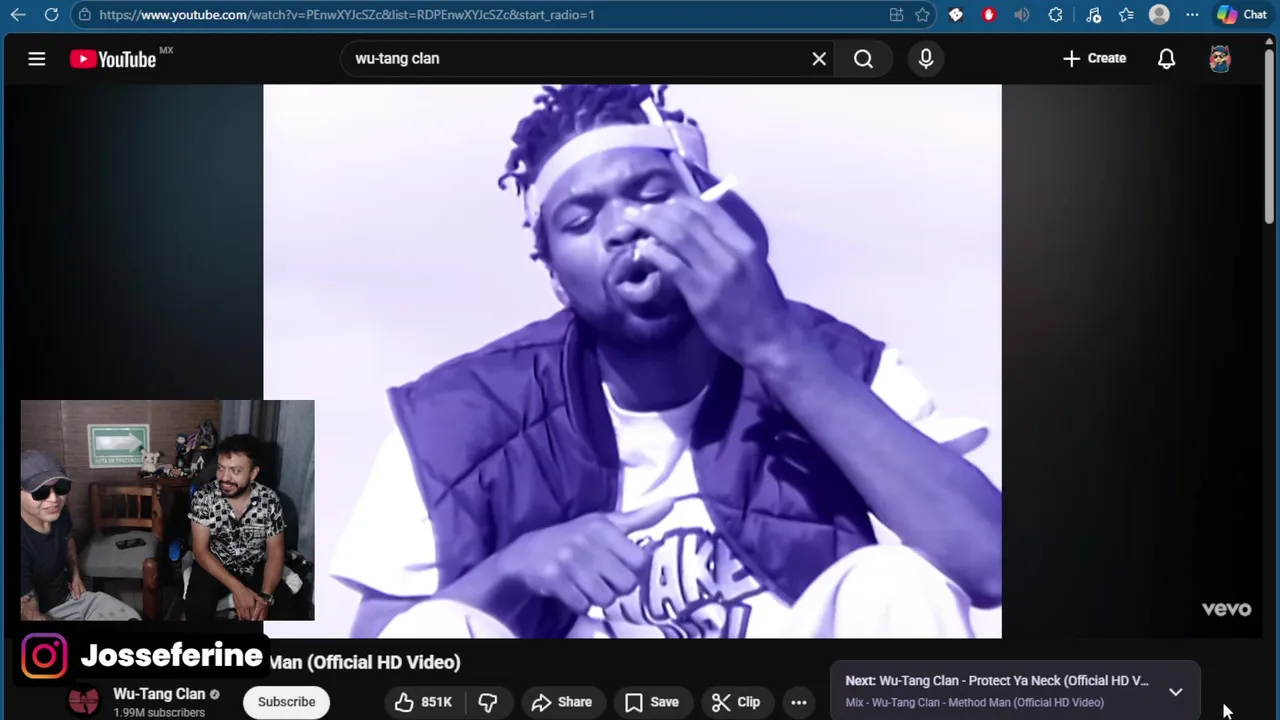
Task: Like the video with 851K likes
Action: click(423, 703)
